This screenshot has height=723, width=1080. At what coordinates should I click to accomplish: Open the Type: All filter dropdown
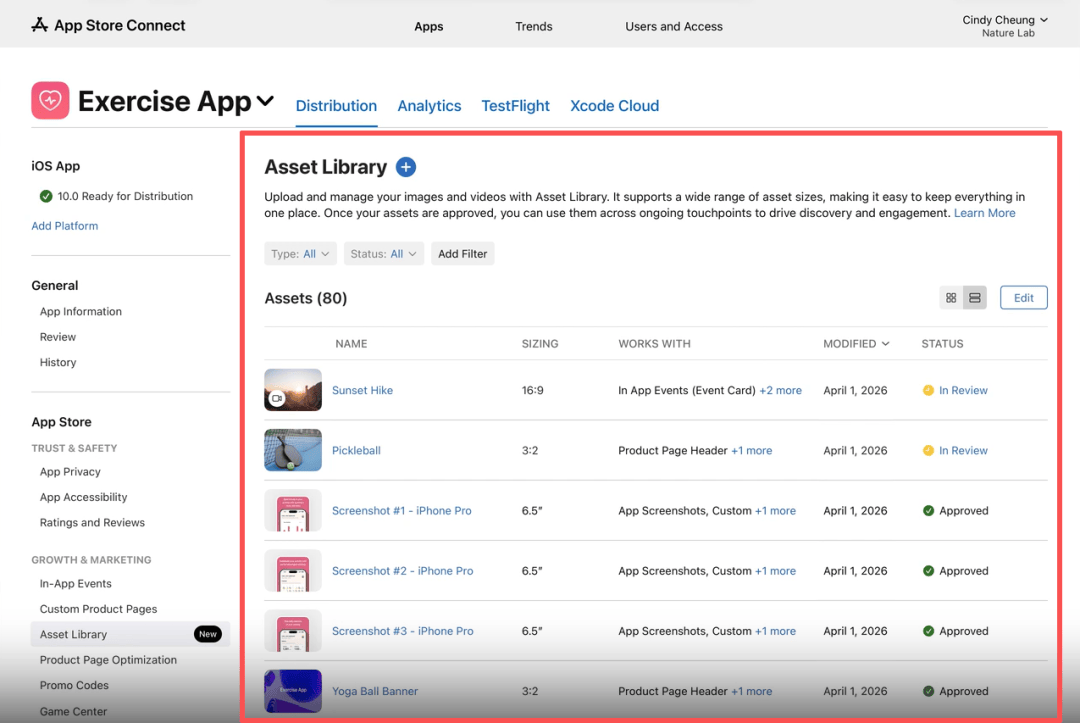pyautogui.click(x=300, y=254)
